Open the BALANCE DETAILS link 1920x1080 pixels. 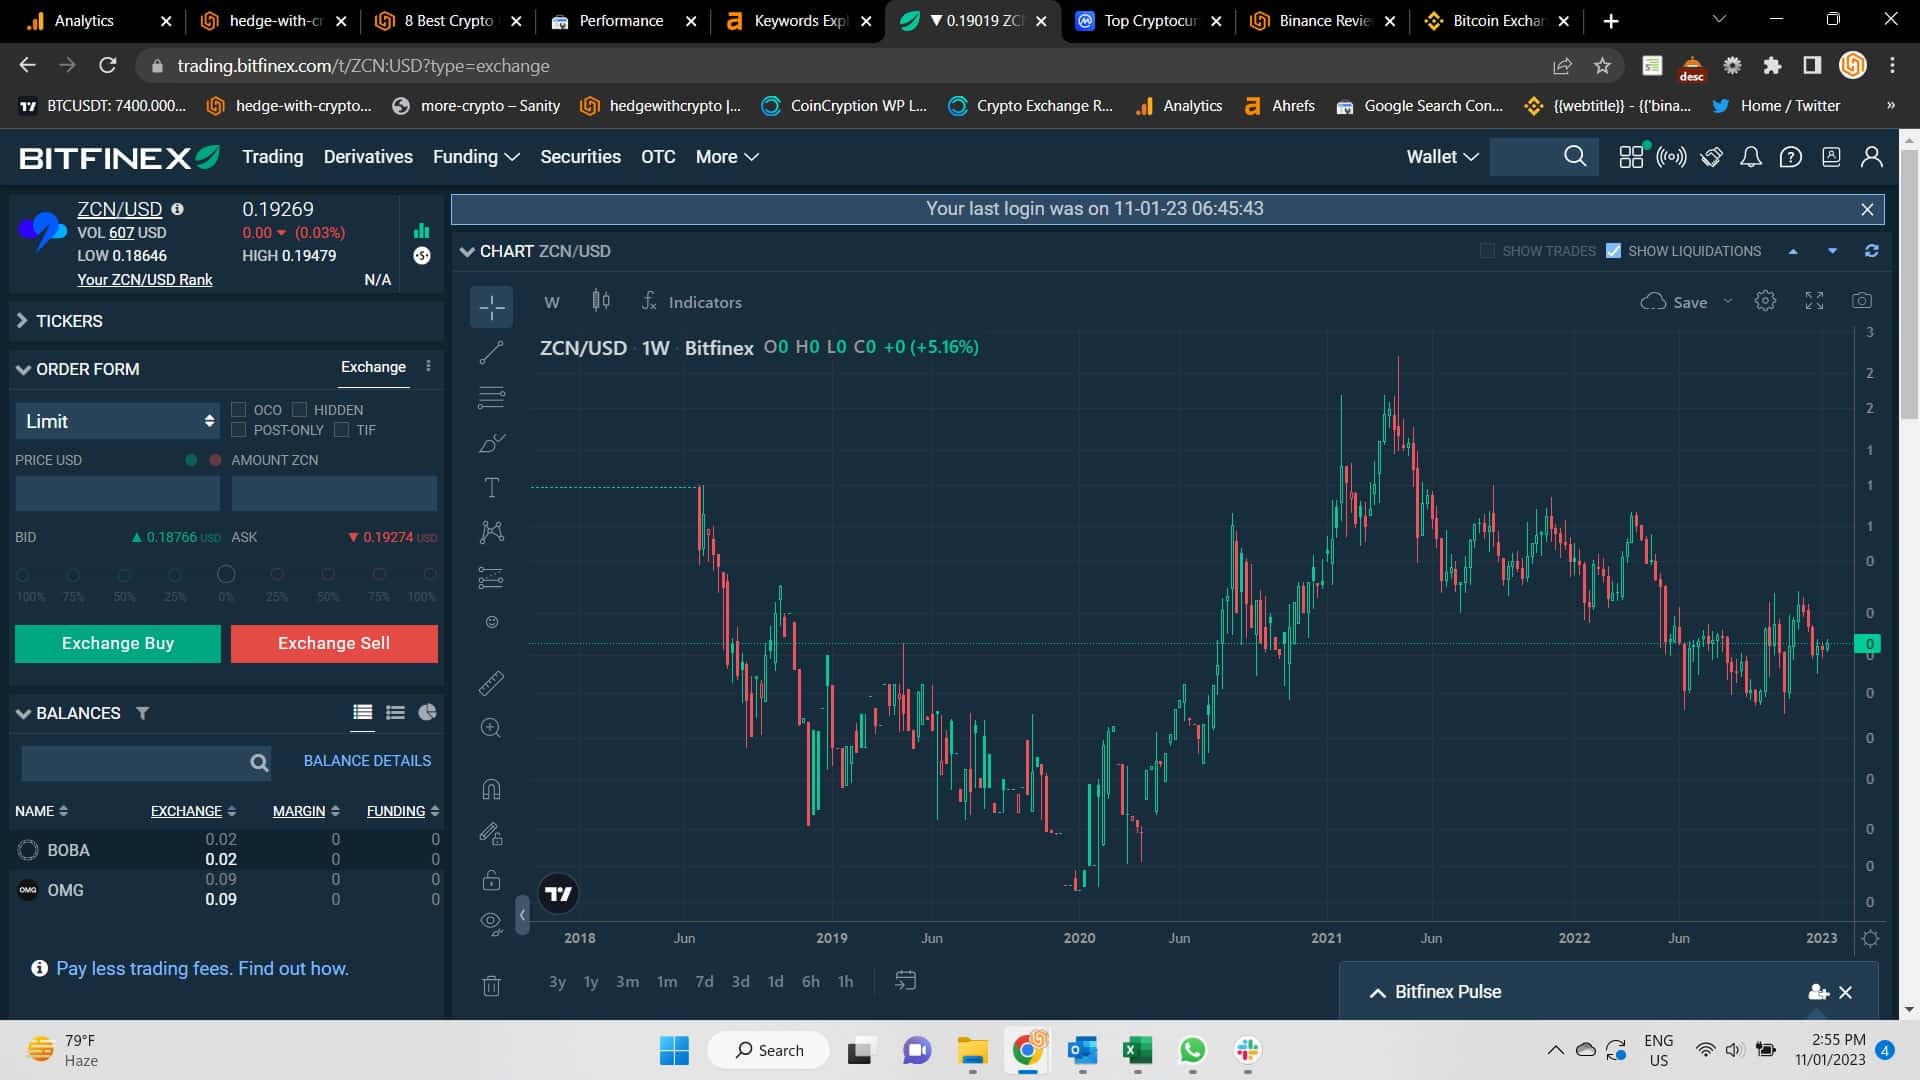tap(367, 760)
